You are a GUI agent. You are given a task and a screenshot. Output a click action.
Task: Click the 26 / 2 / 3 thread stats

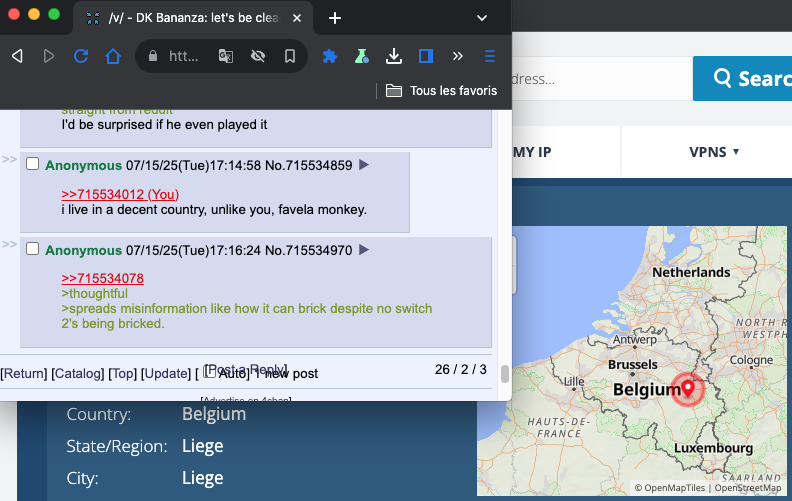461,370
